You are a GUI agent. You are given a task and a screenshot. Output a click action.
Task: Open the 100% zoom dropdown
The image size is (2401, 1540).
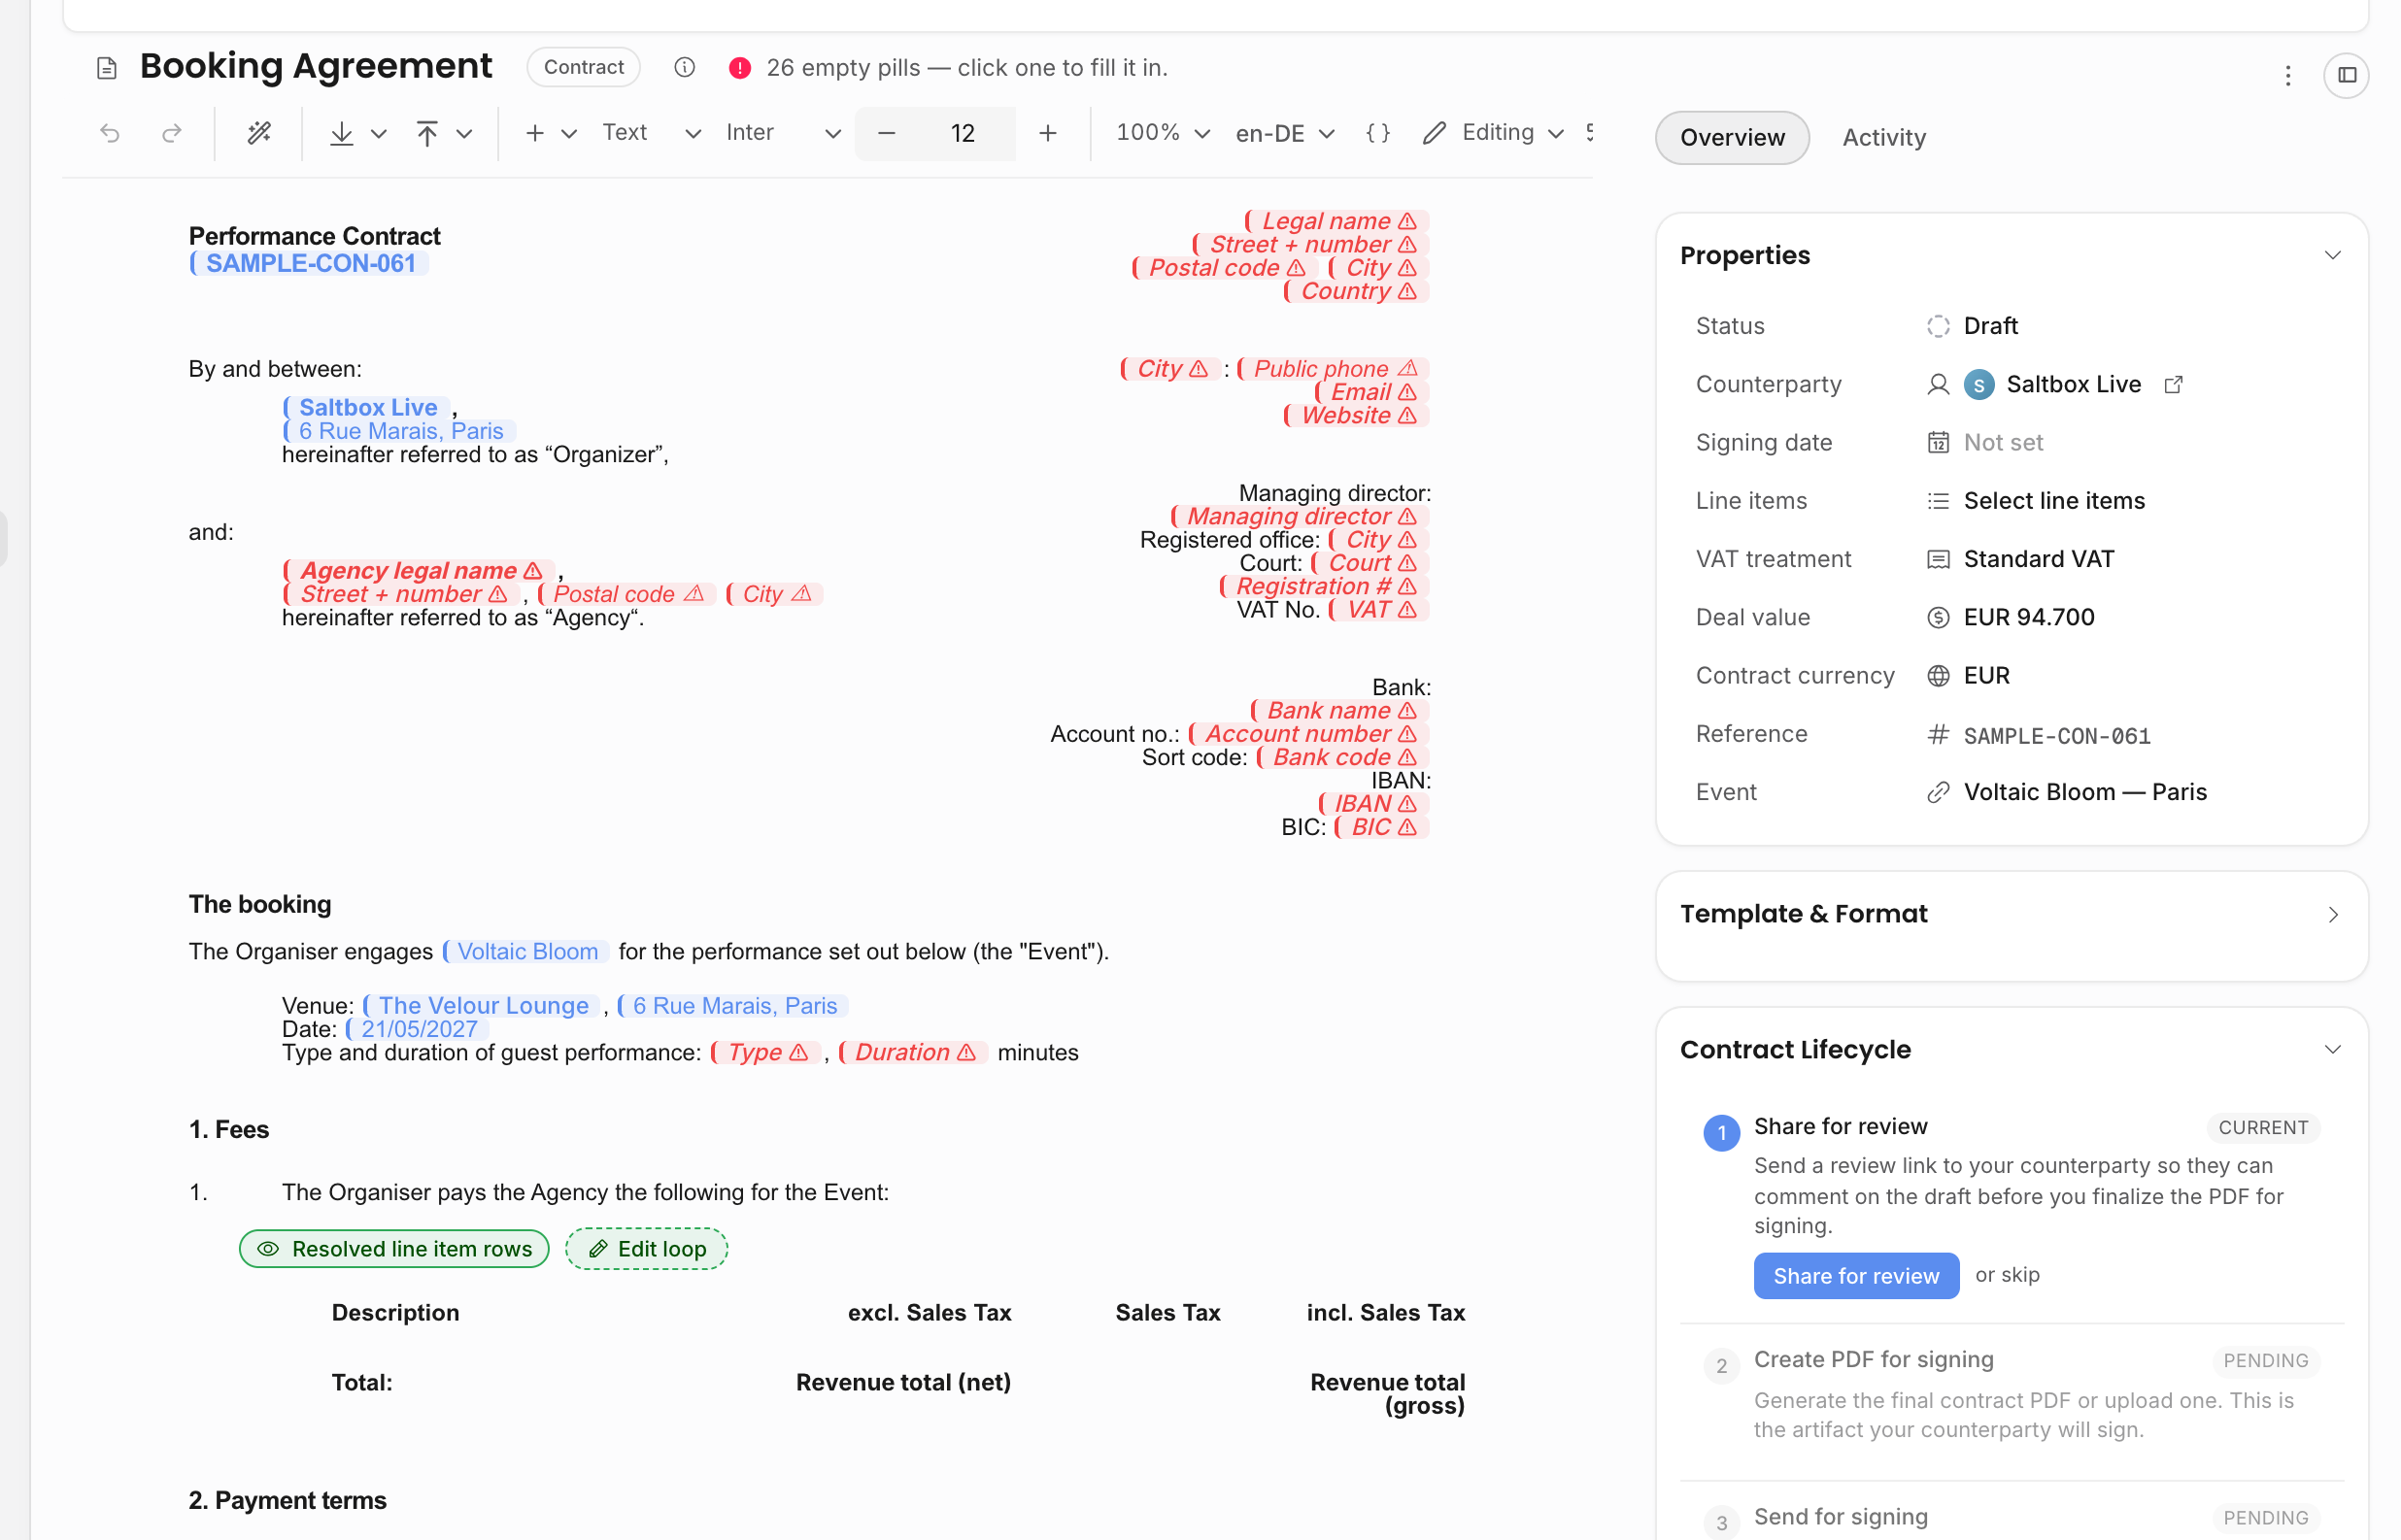[x=1163, y=133]
